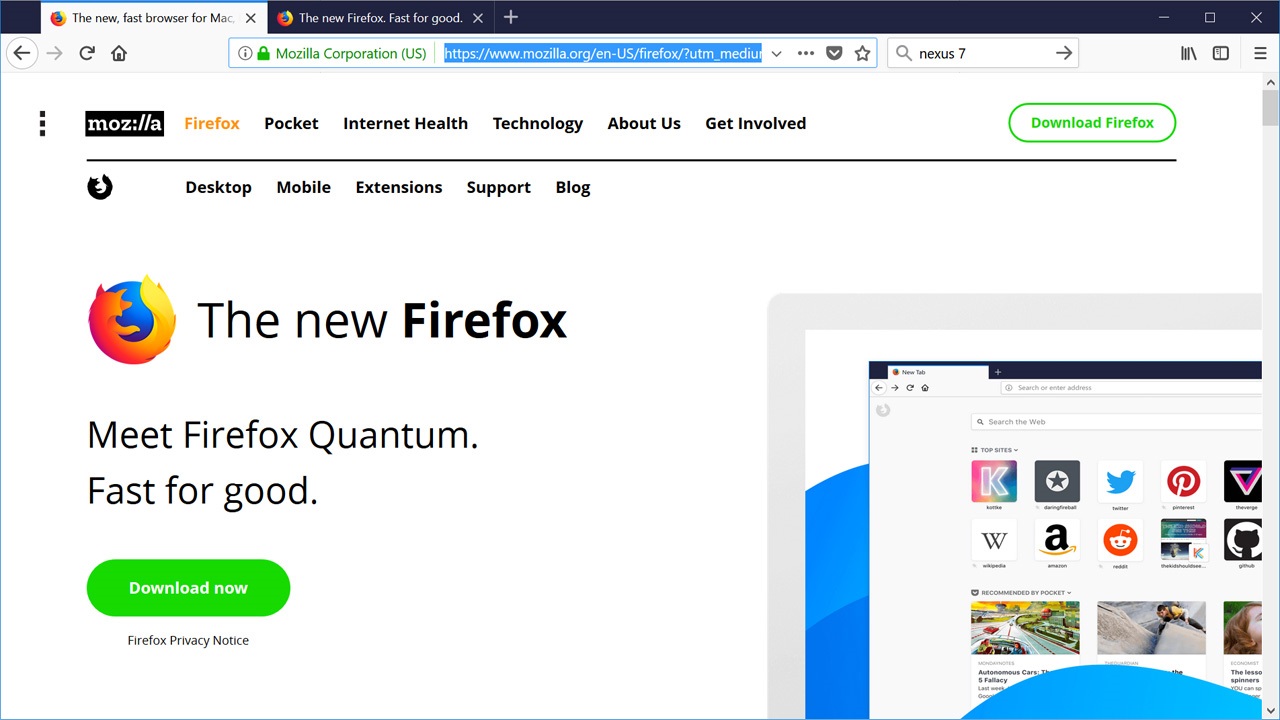Click the site information icon
Screen dimensions: 1280x720
pyautogui.click(x=245, y=53)
